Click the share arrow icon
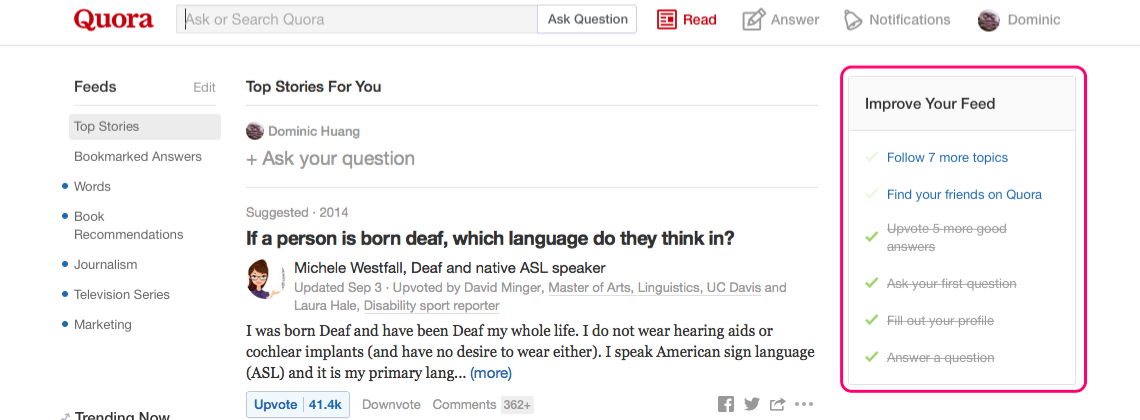This screenshot has width=1140, height=420. click(x=778, y=404)
